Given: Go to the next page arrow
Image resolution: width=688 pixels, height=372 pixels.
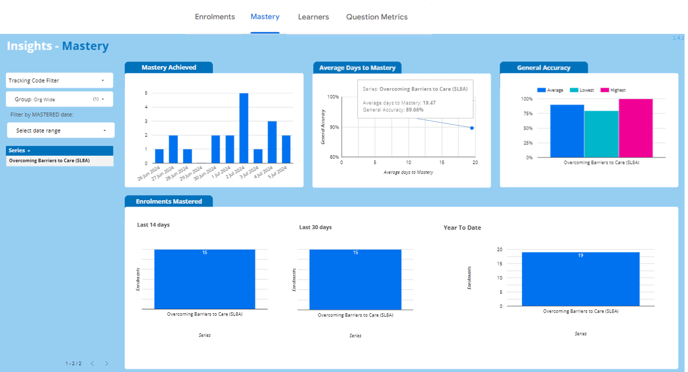Looking at the screenshot, I should [x=107, y=363].
